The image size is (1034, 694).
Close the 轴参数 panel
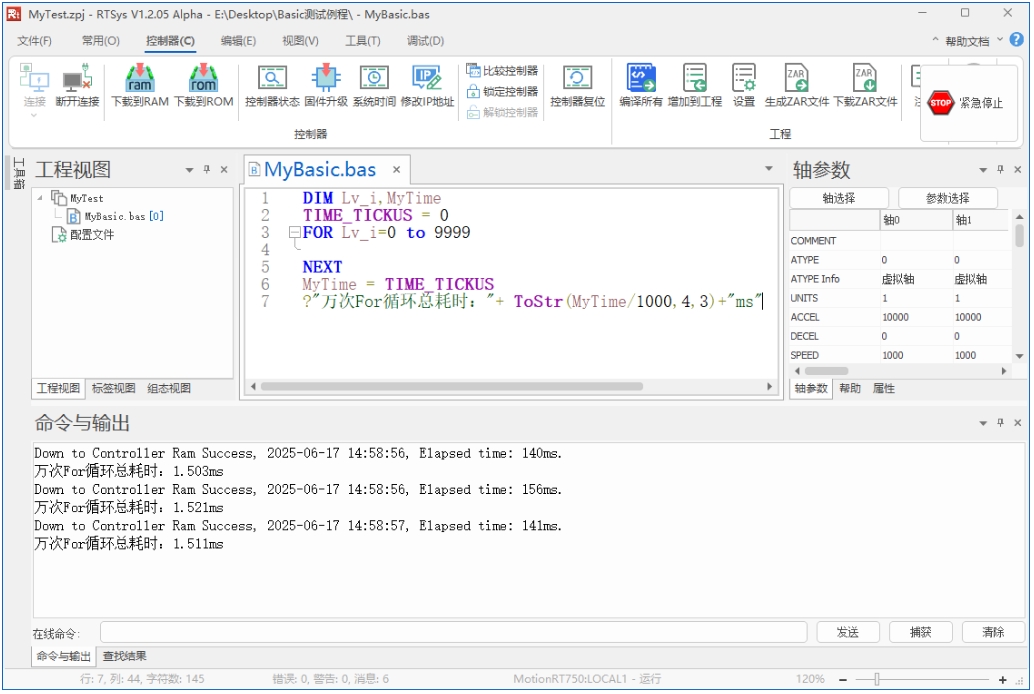1018,170
